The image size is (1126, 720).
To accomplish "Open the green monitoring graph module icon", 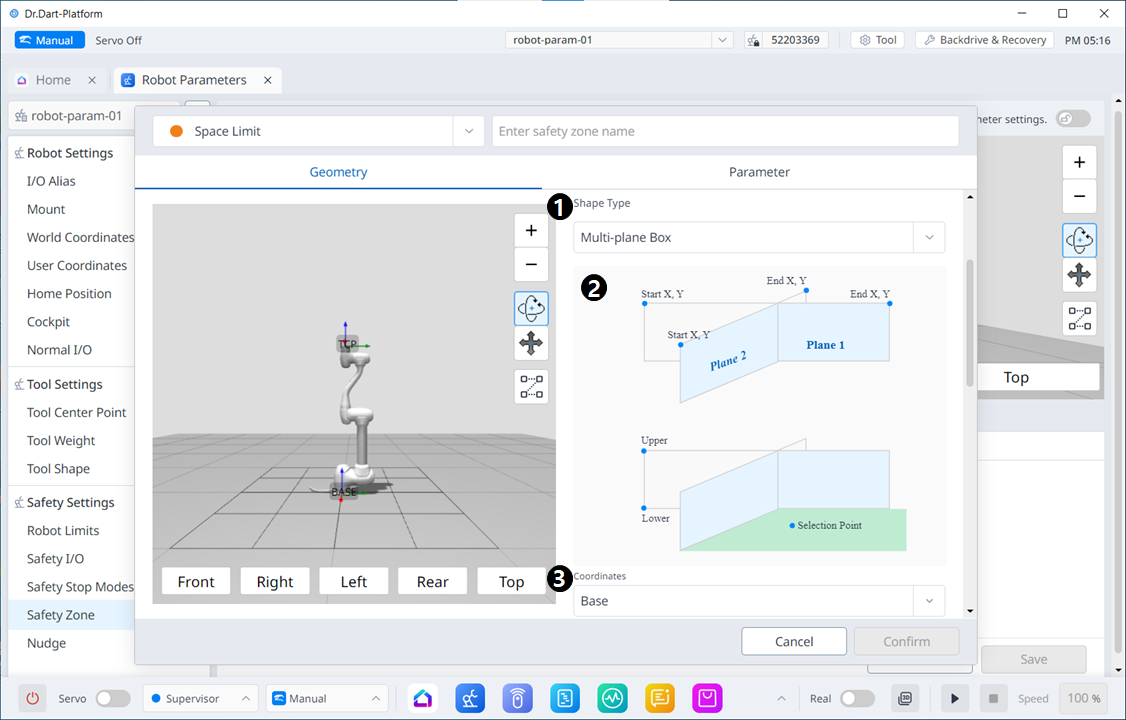I will click(613, 698).
